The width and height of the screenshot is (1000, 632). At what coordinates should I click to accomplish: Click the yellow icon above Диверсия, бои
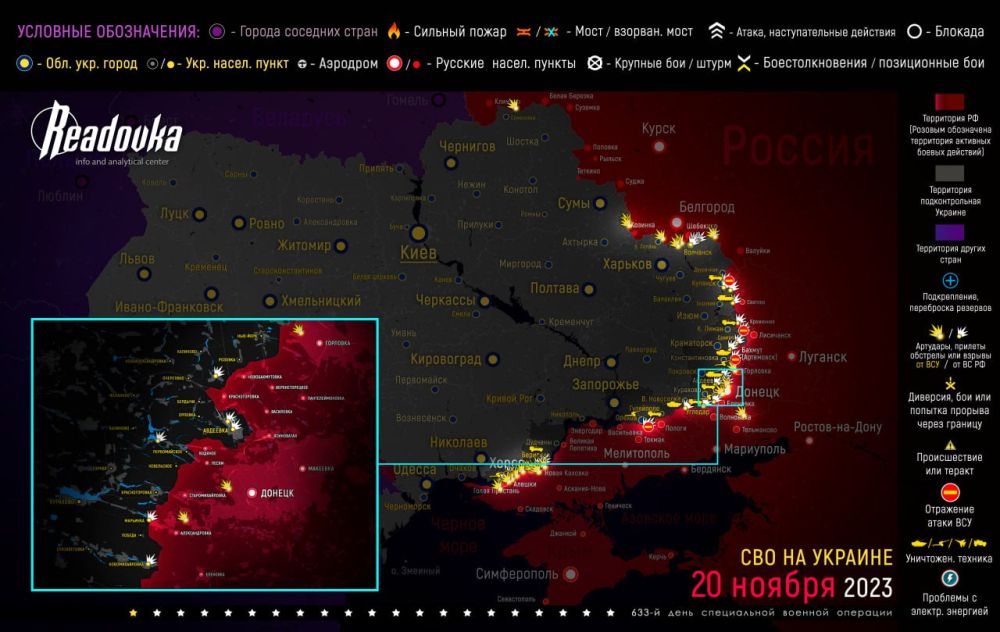[950, 384]
